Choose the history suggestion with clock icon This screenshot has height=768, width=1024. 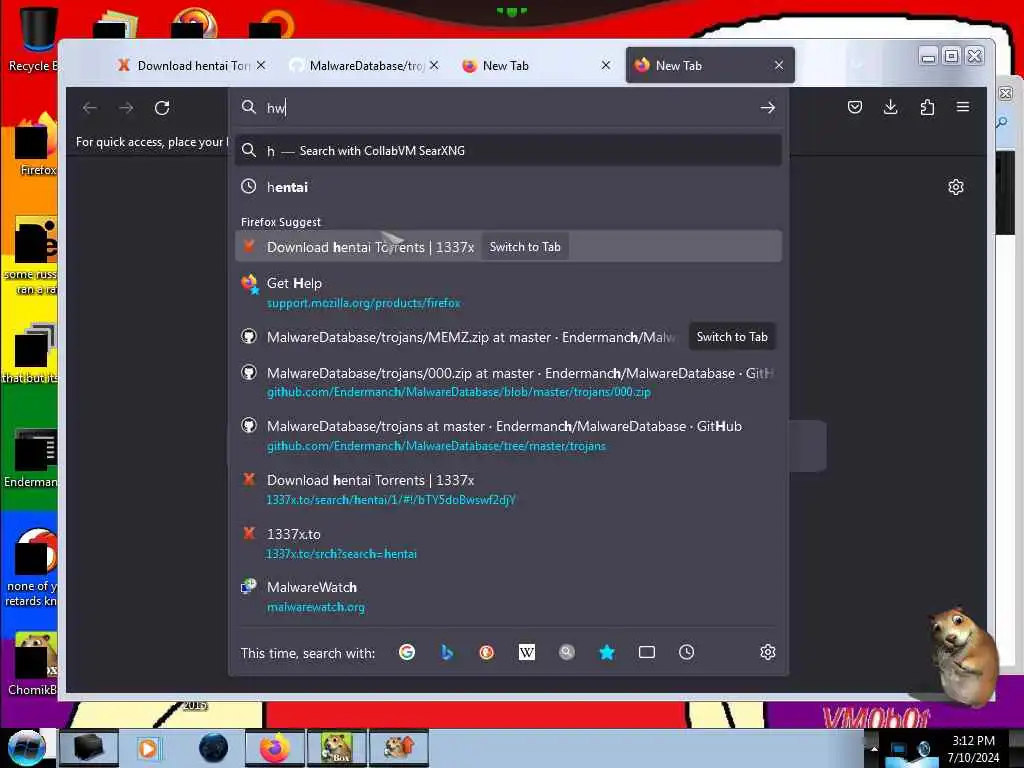coord(508,187)
